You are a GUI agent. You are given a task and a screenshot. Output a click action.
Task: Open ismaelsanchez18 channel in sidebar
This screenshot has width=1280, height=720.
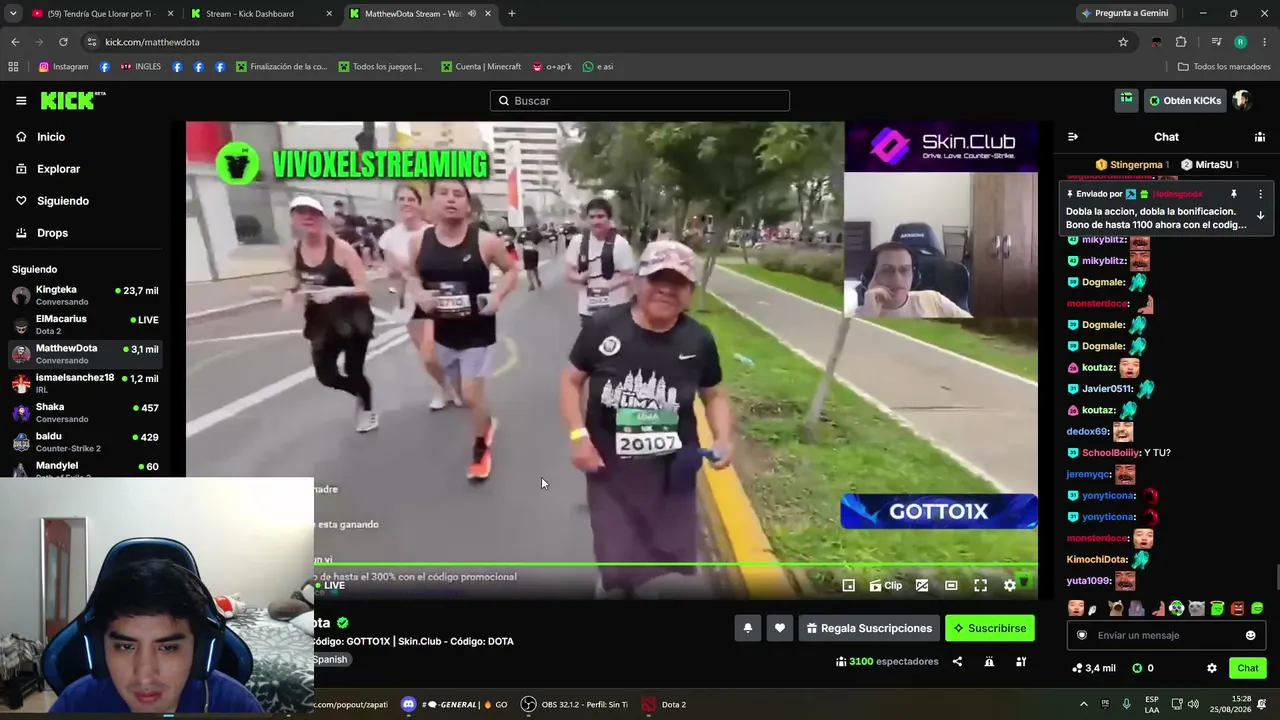(84, 383)
